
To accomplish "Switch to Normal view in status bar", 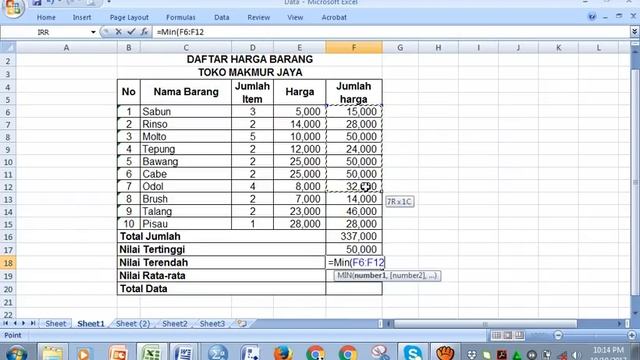I will click(496, 335).
